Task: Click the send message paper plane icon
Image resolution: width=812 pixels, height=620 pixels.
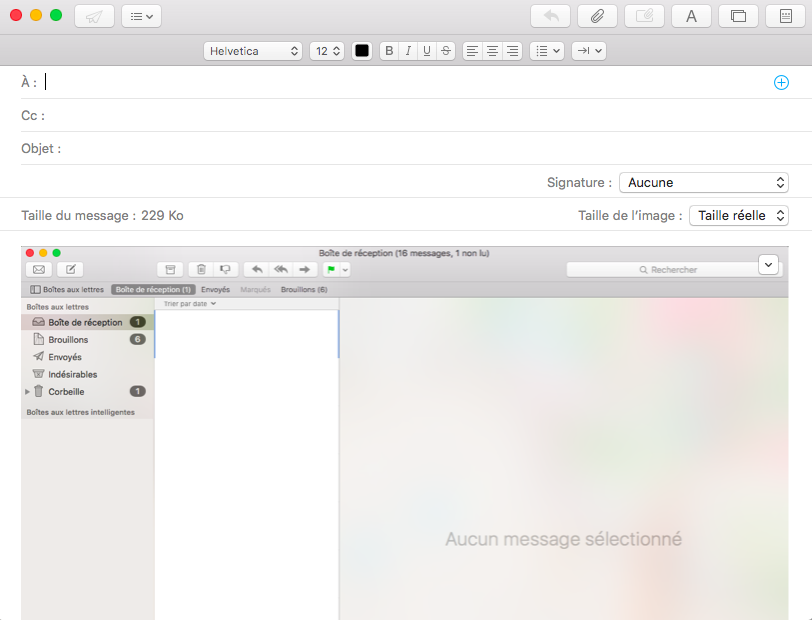Action: pyautogui.click(x=94, y=16)
